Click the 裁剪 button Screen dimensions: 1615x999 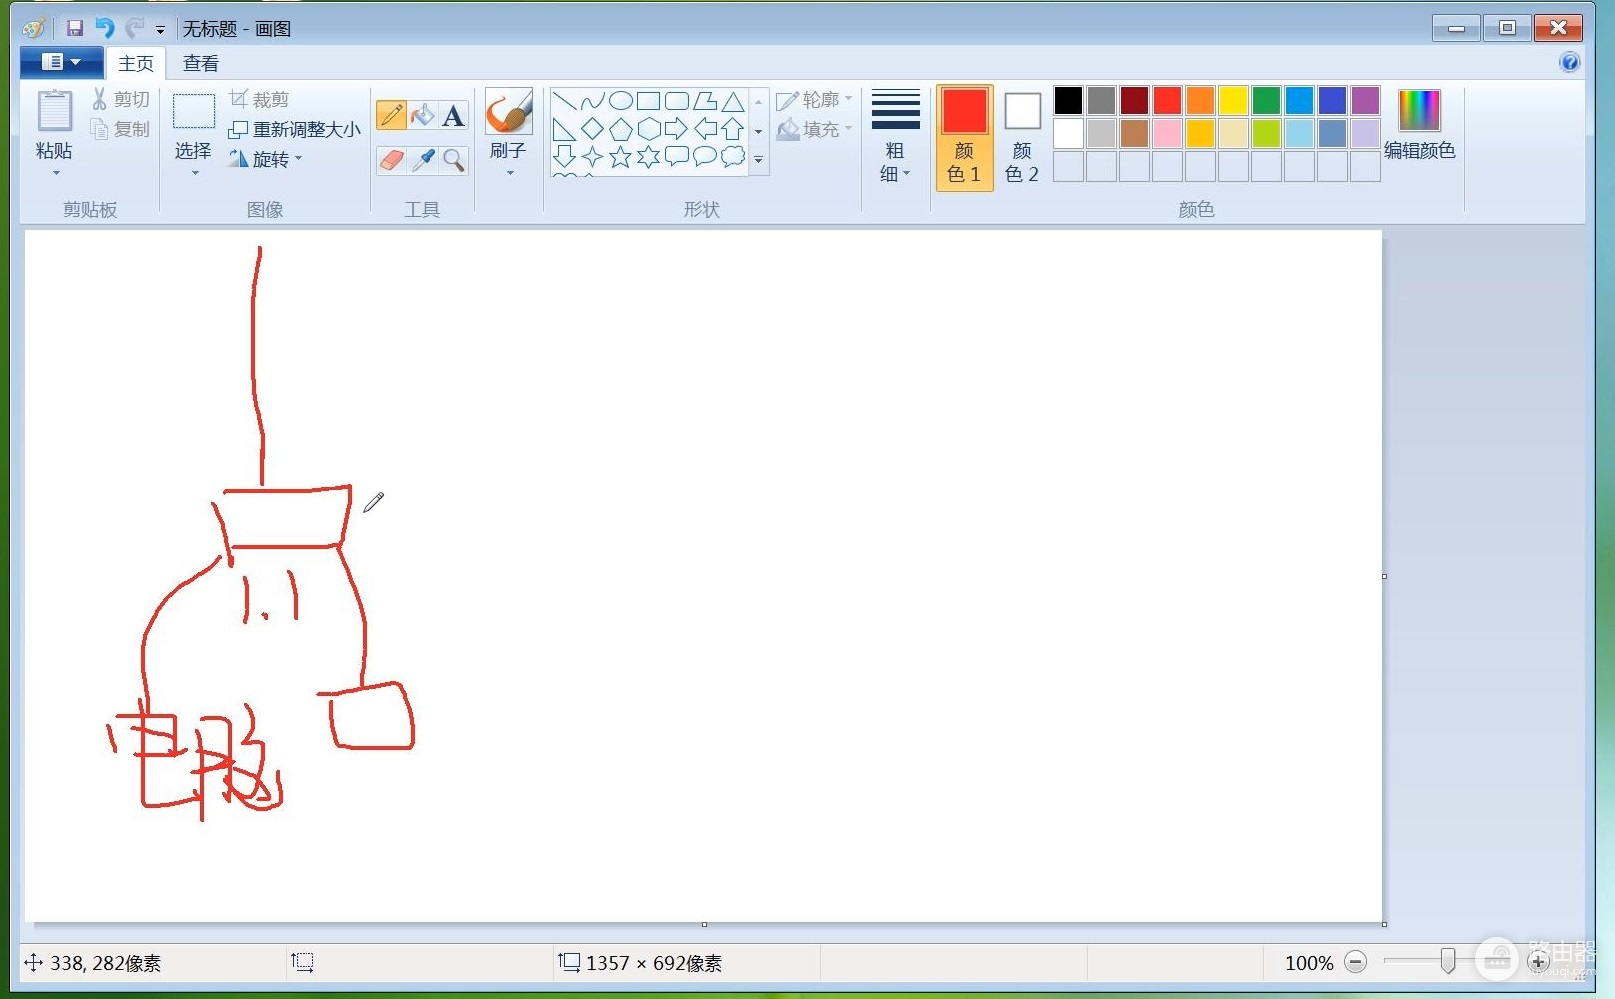tap(258, 99)
